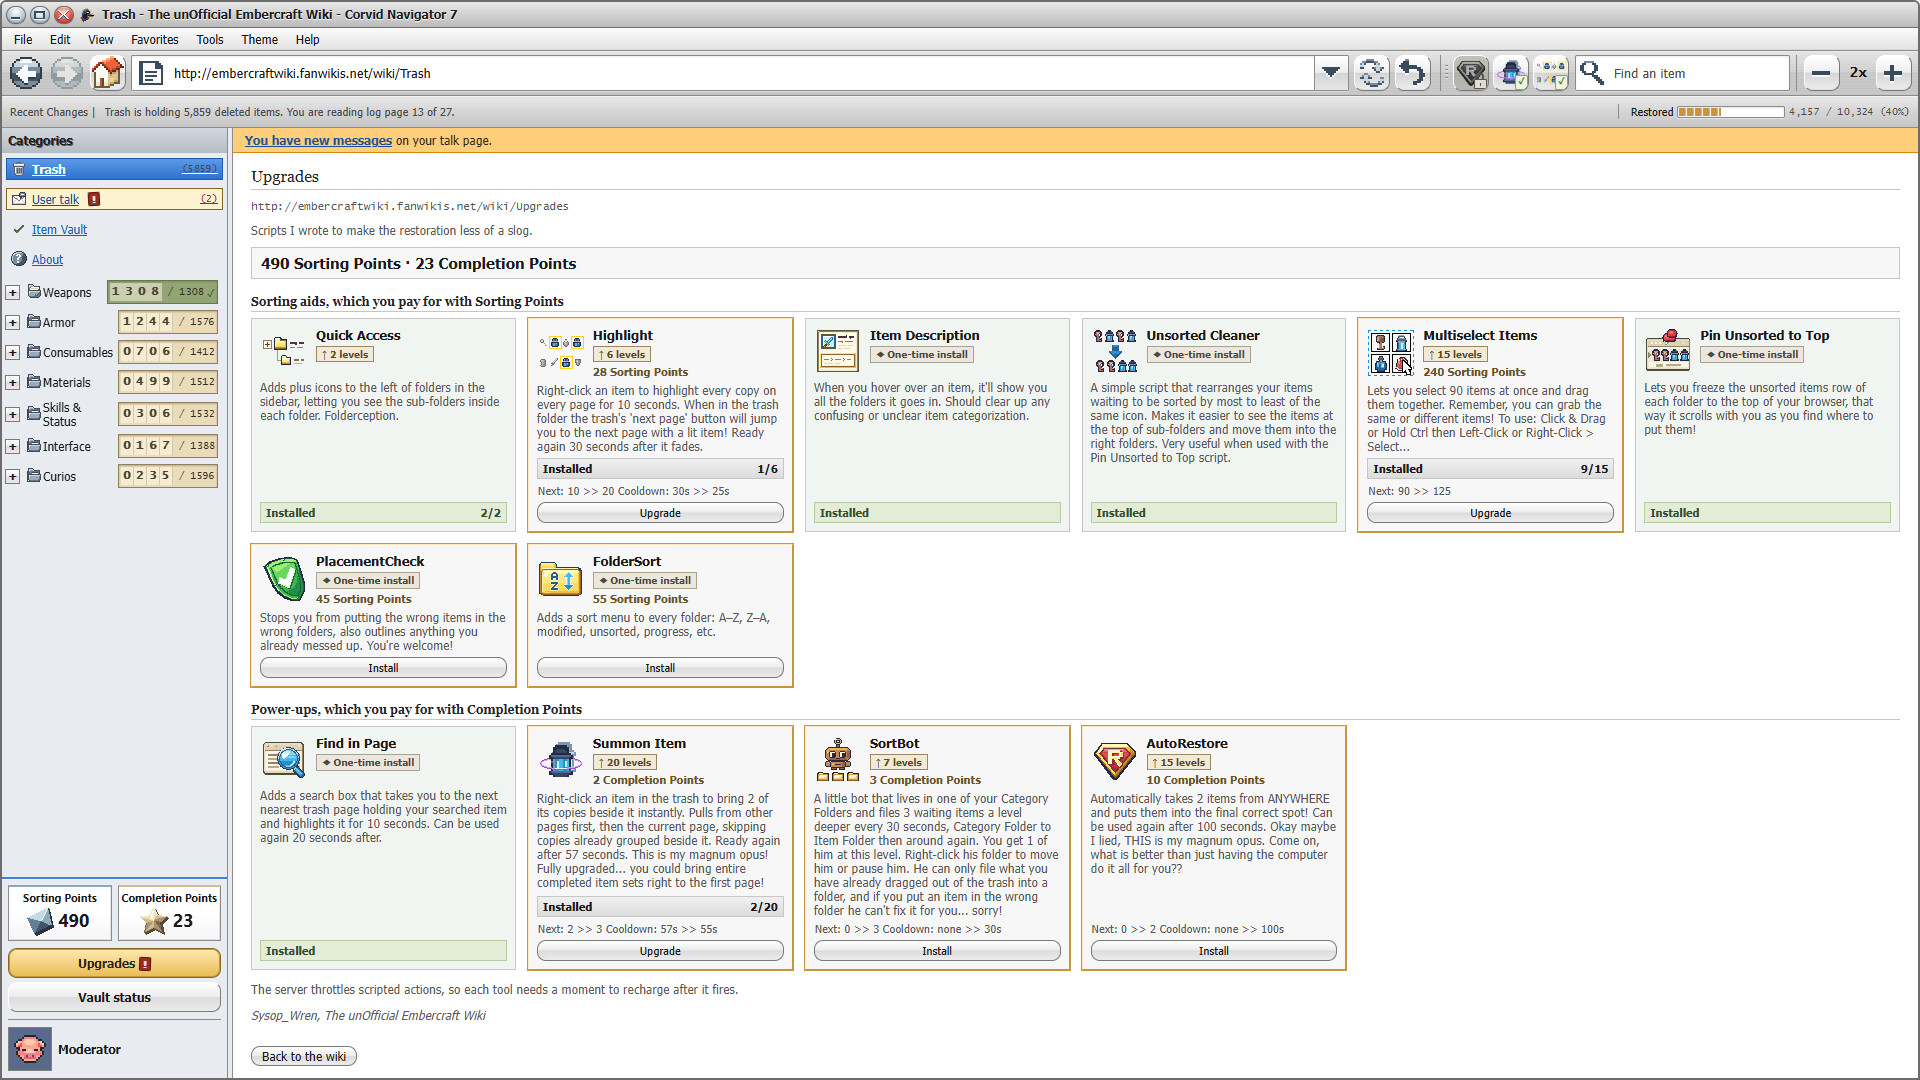
Task: Expand the Skills & Status folder
Action: 13,415
